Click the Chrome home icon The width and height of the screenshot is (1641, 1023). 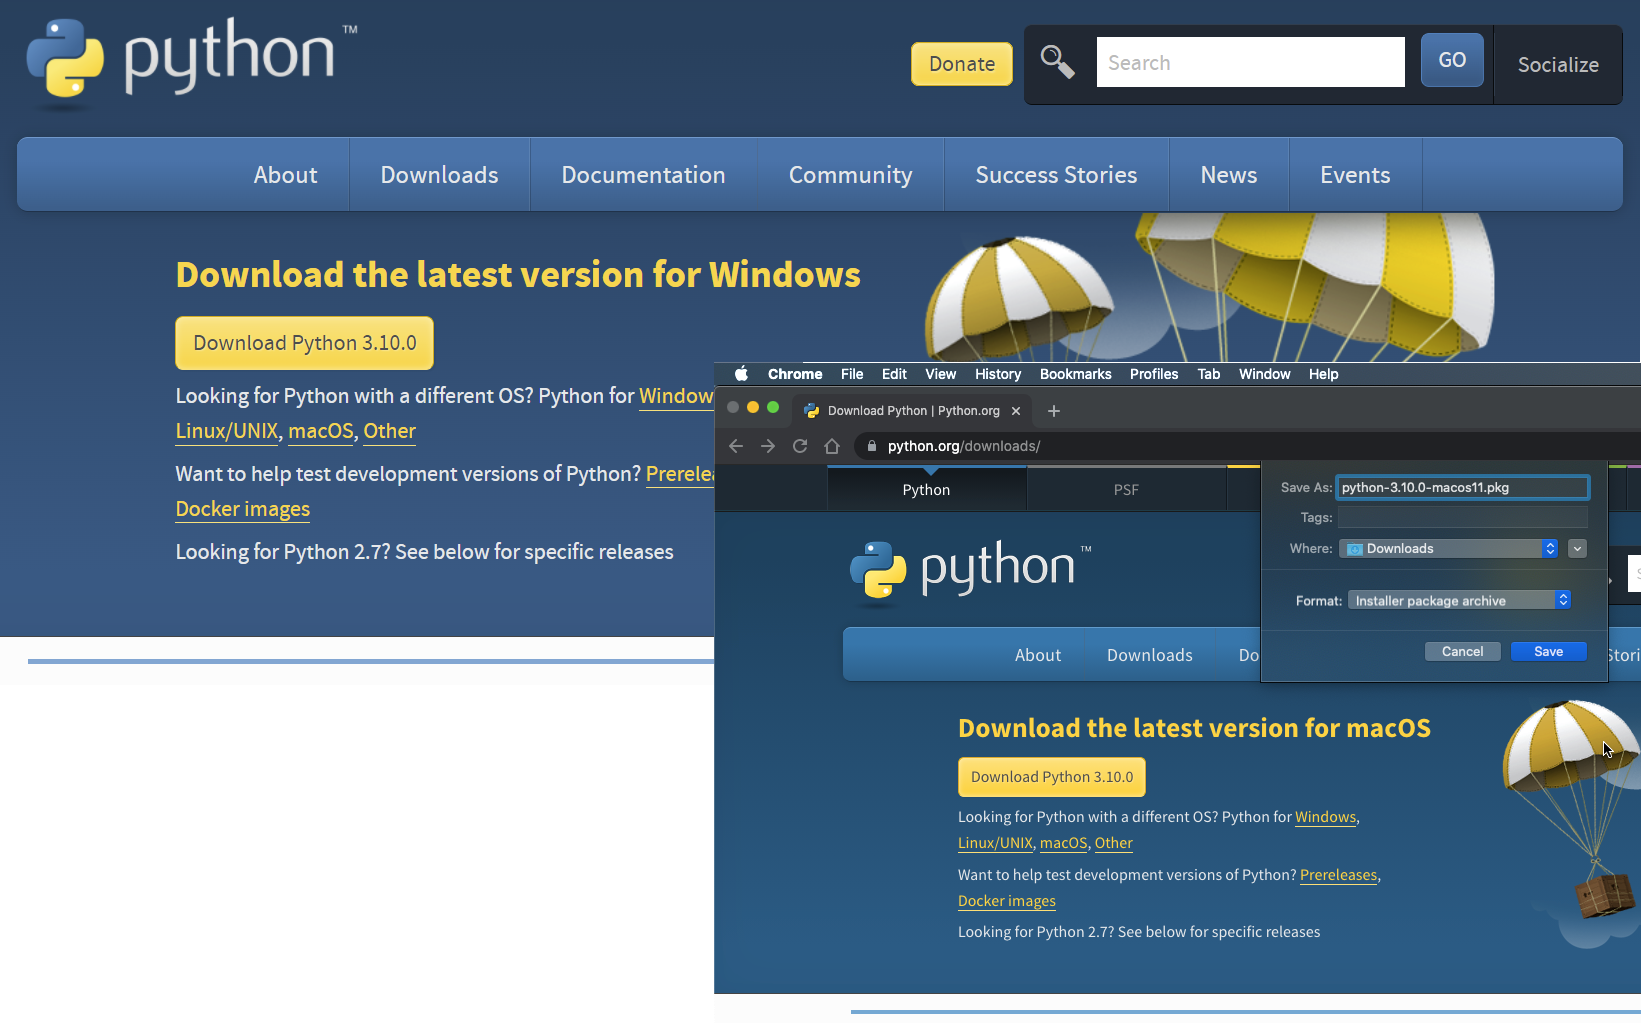832,446
